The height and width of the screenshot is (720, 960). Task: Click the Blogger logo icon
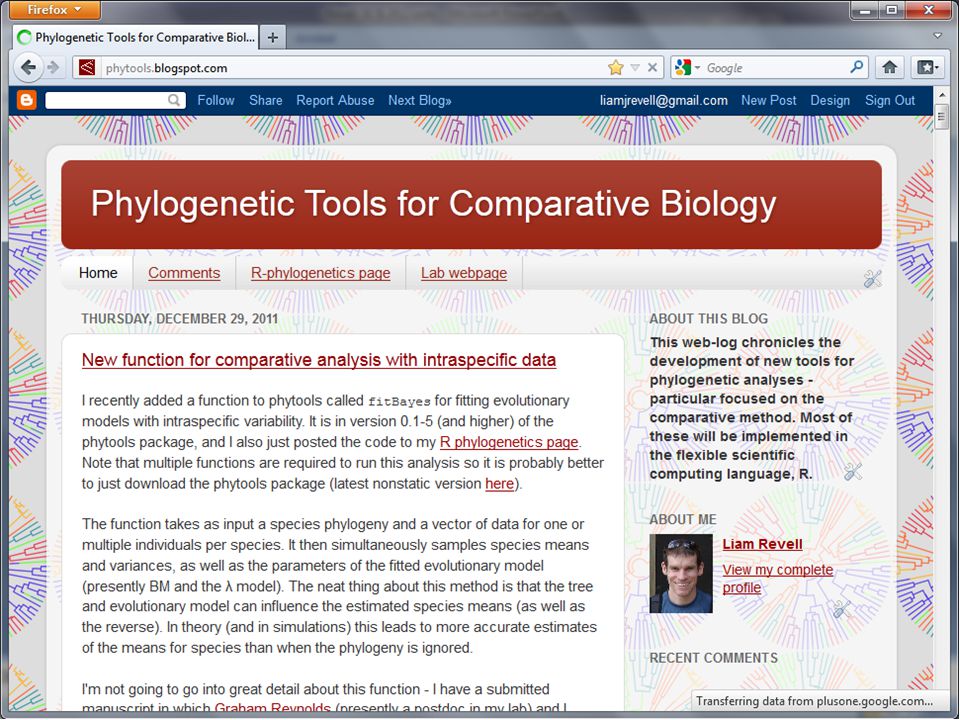(26, 100)
